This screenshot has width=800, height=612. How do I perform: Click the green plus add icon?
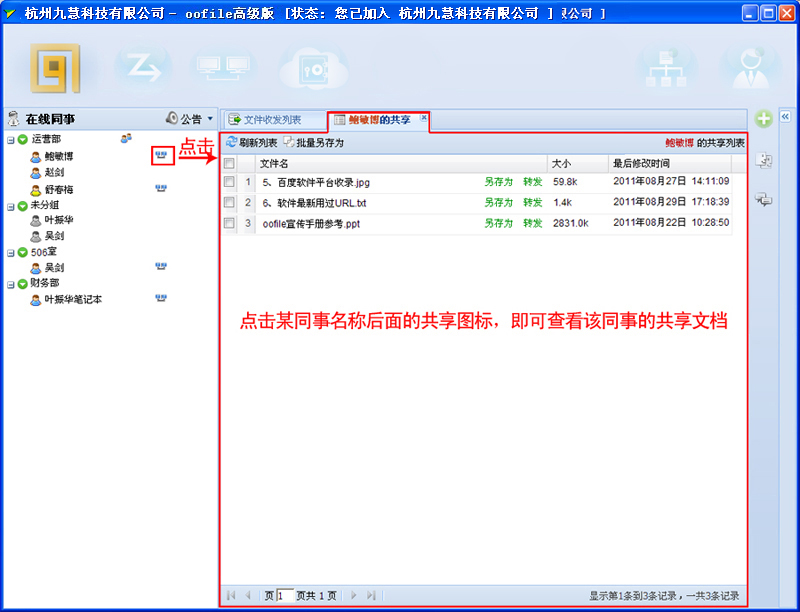tap(764, 119)
